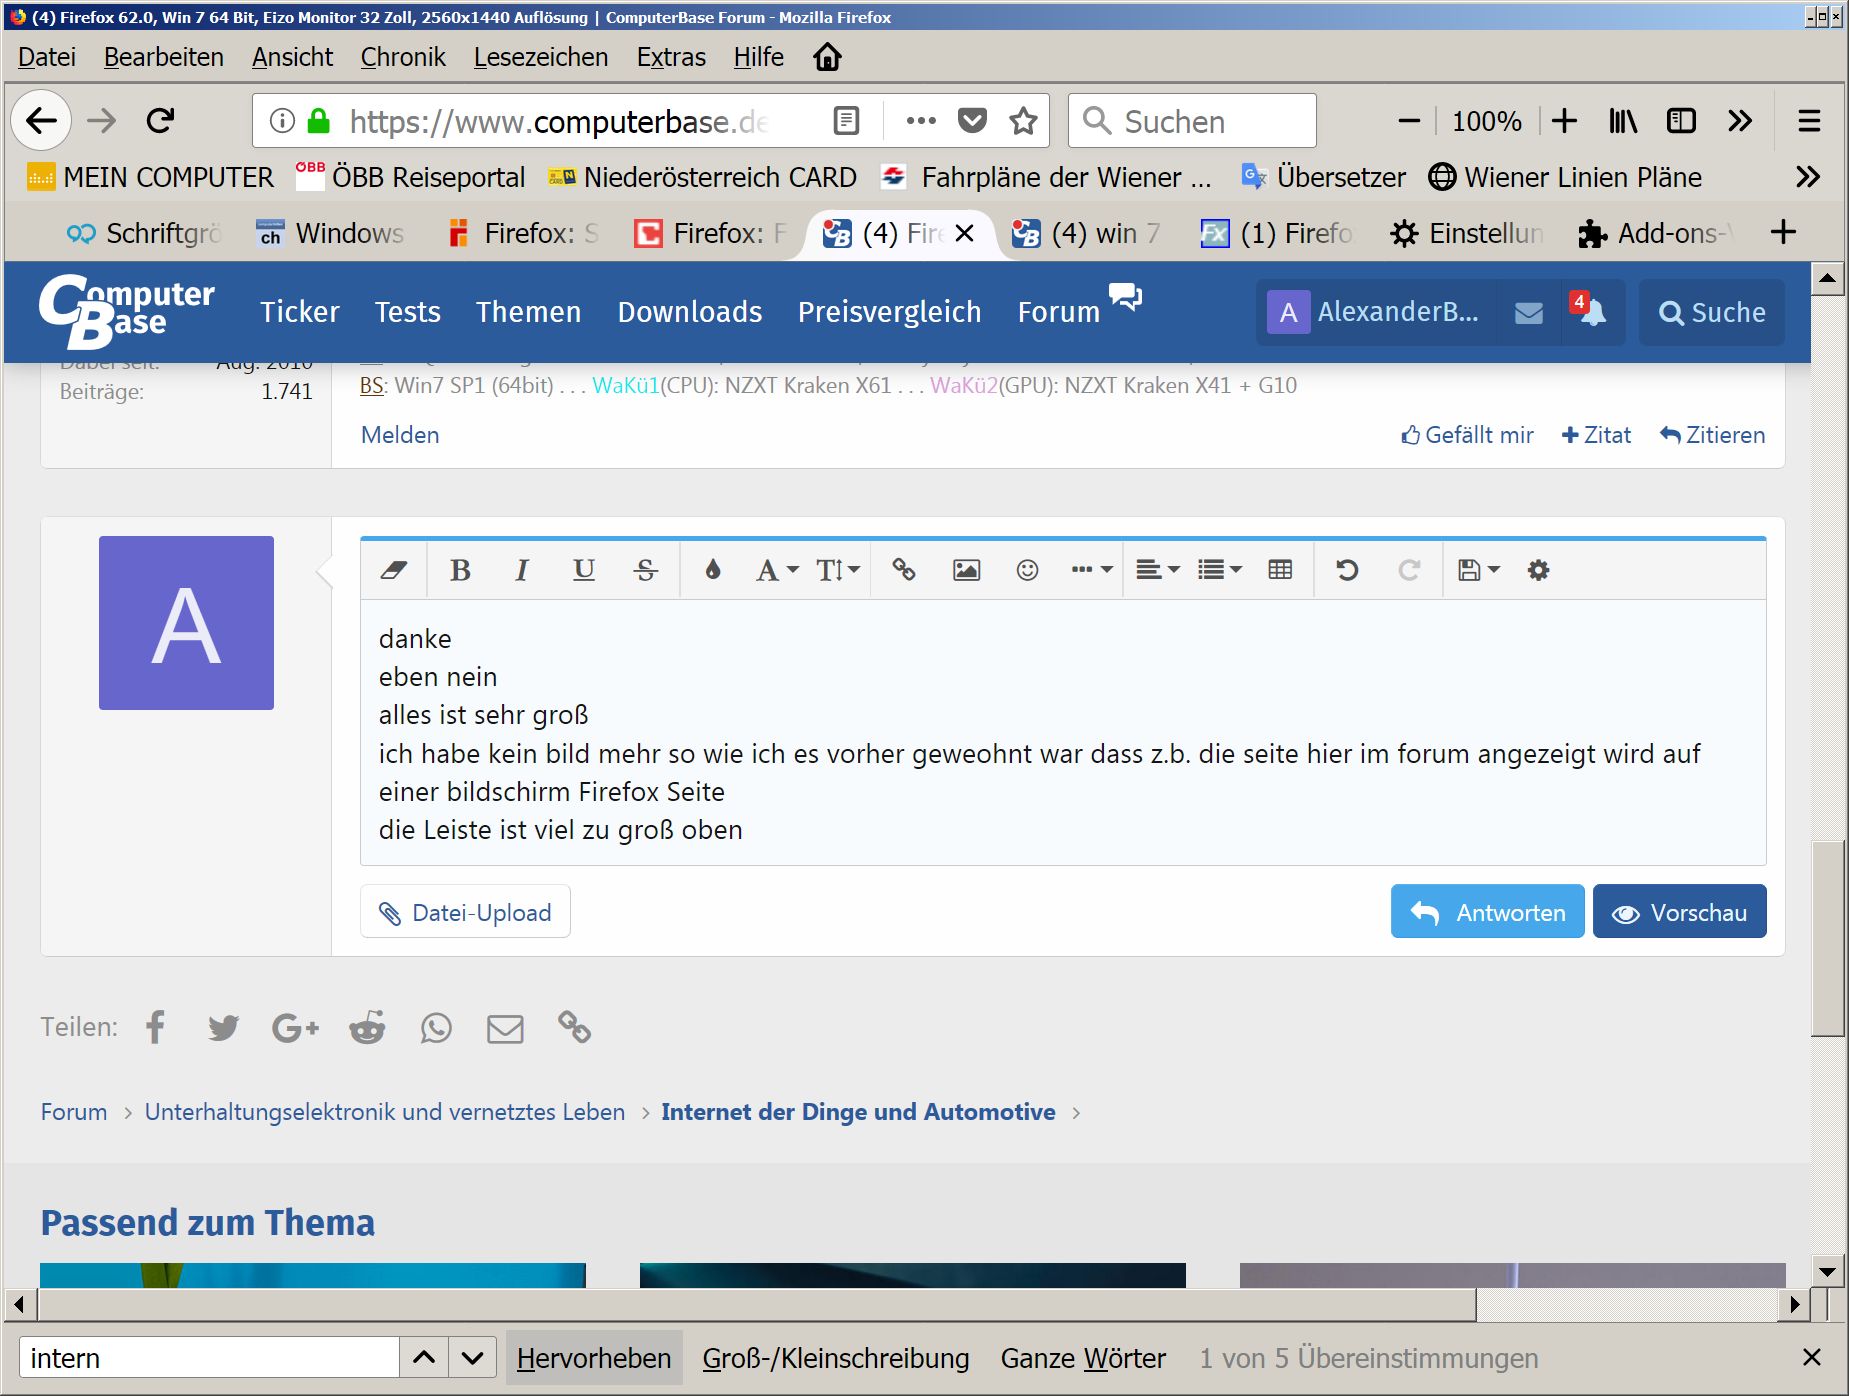Toggle reader view icon in address bar
The width and height of the screenshot is (1849, 1396).
846,121
